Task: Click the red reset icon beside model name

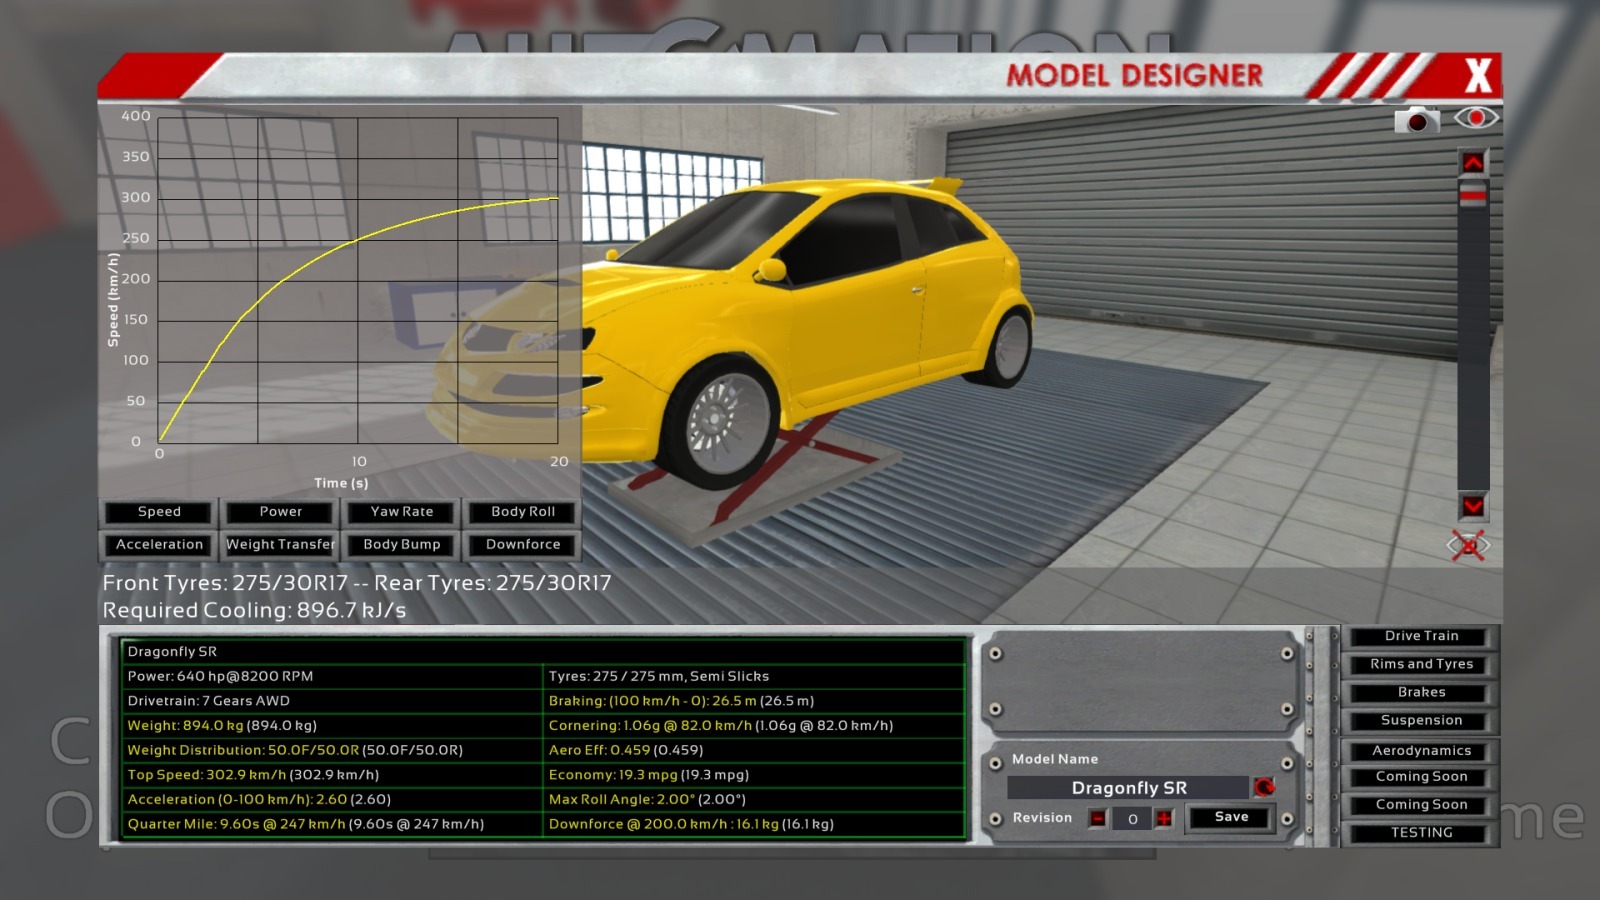Action: 1264,788
